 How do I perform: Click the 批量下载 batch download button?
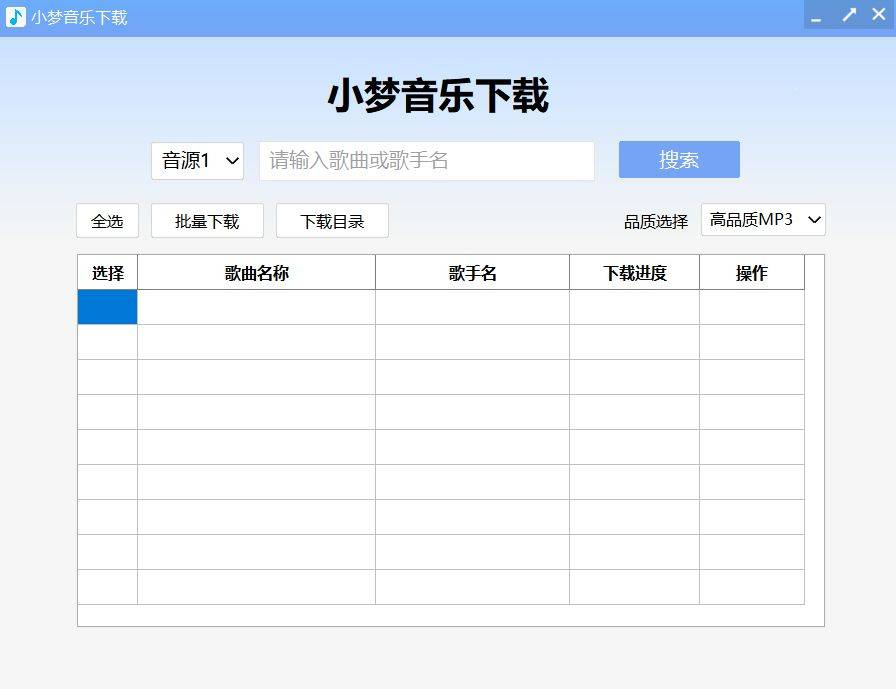pyautogui.click(x=206, y=221)
